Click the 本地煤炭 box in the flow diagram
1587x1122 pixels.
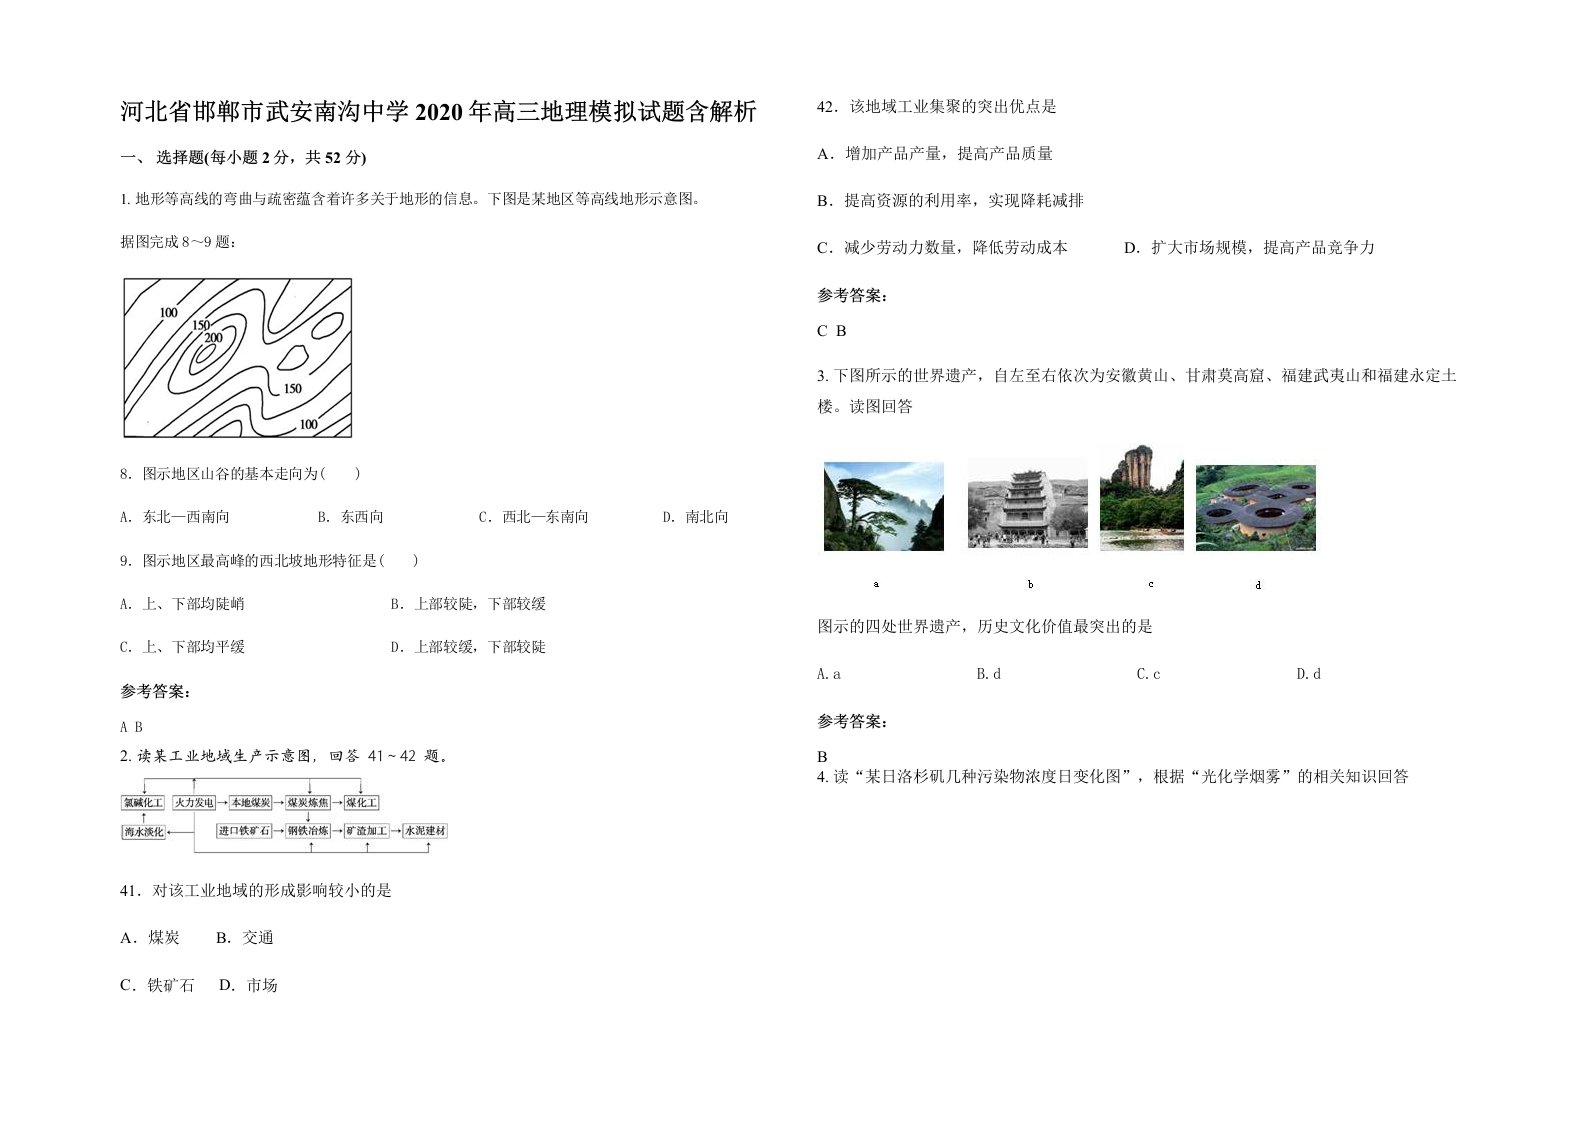(250, 803)
